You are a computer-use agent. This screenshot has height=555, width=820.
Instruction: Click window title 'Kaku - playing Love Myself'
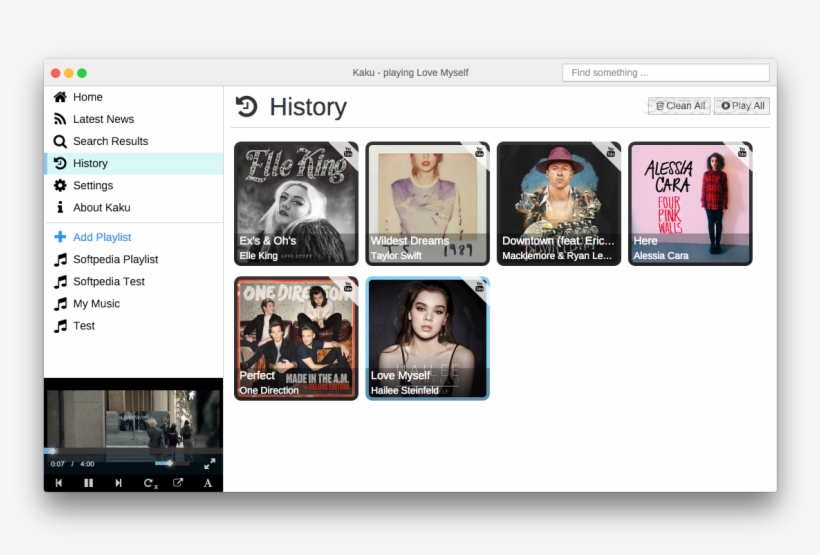coord(410,73)
